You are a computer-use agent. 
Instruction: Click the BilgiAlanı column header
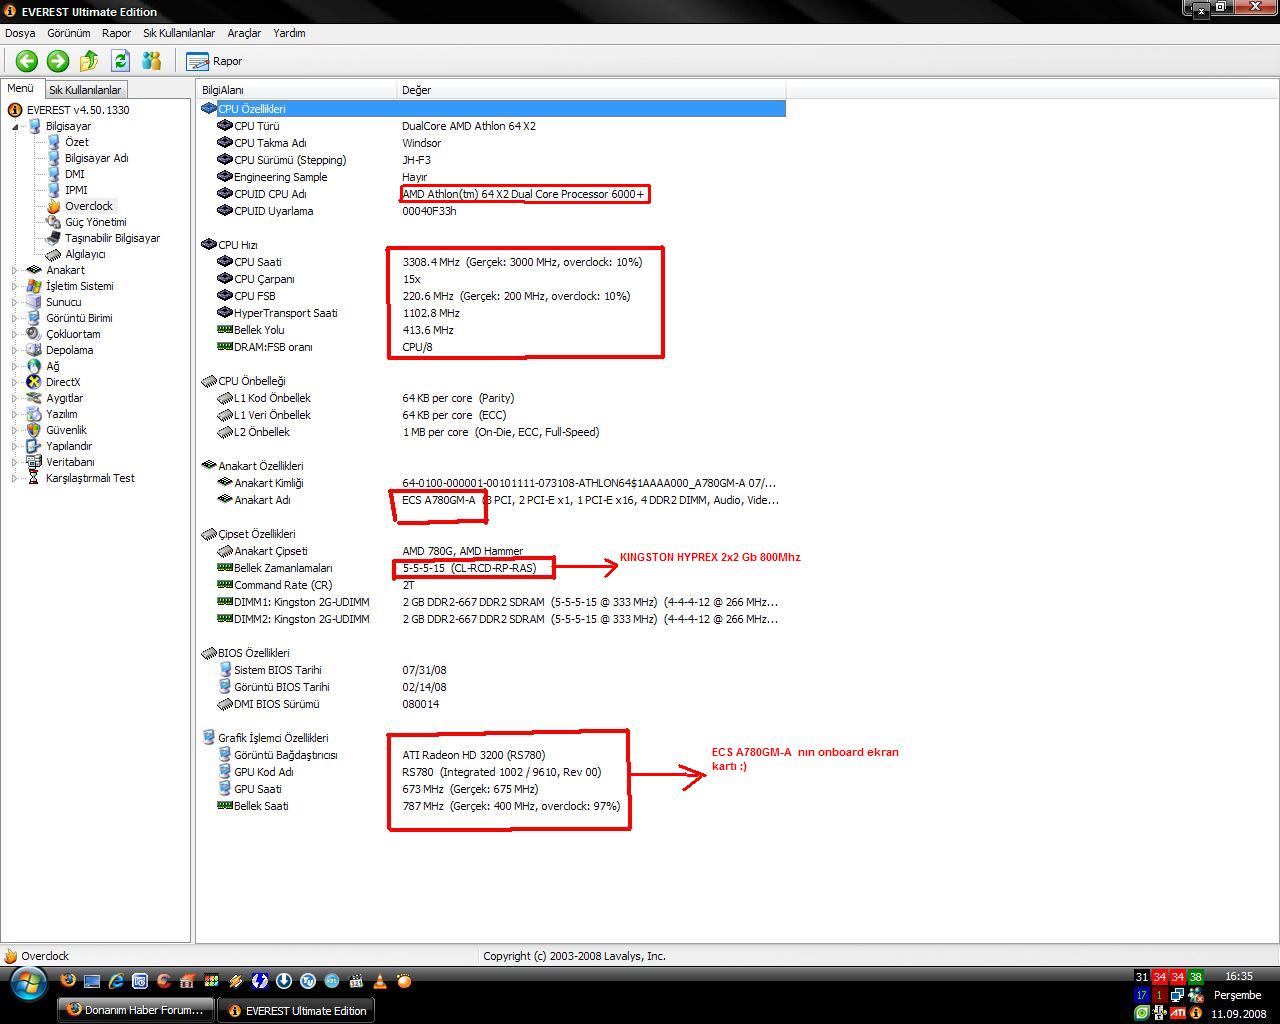[x=297, y=90]
